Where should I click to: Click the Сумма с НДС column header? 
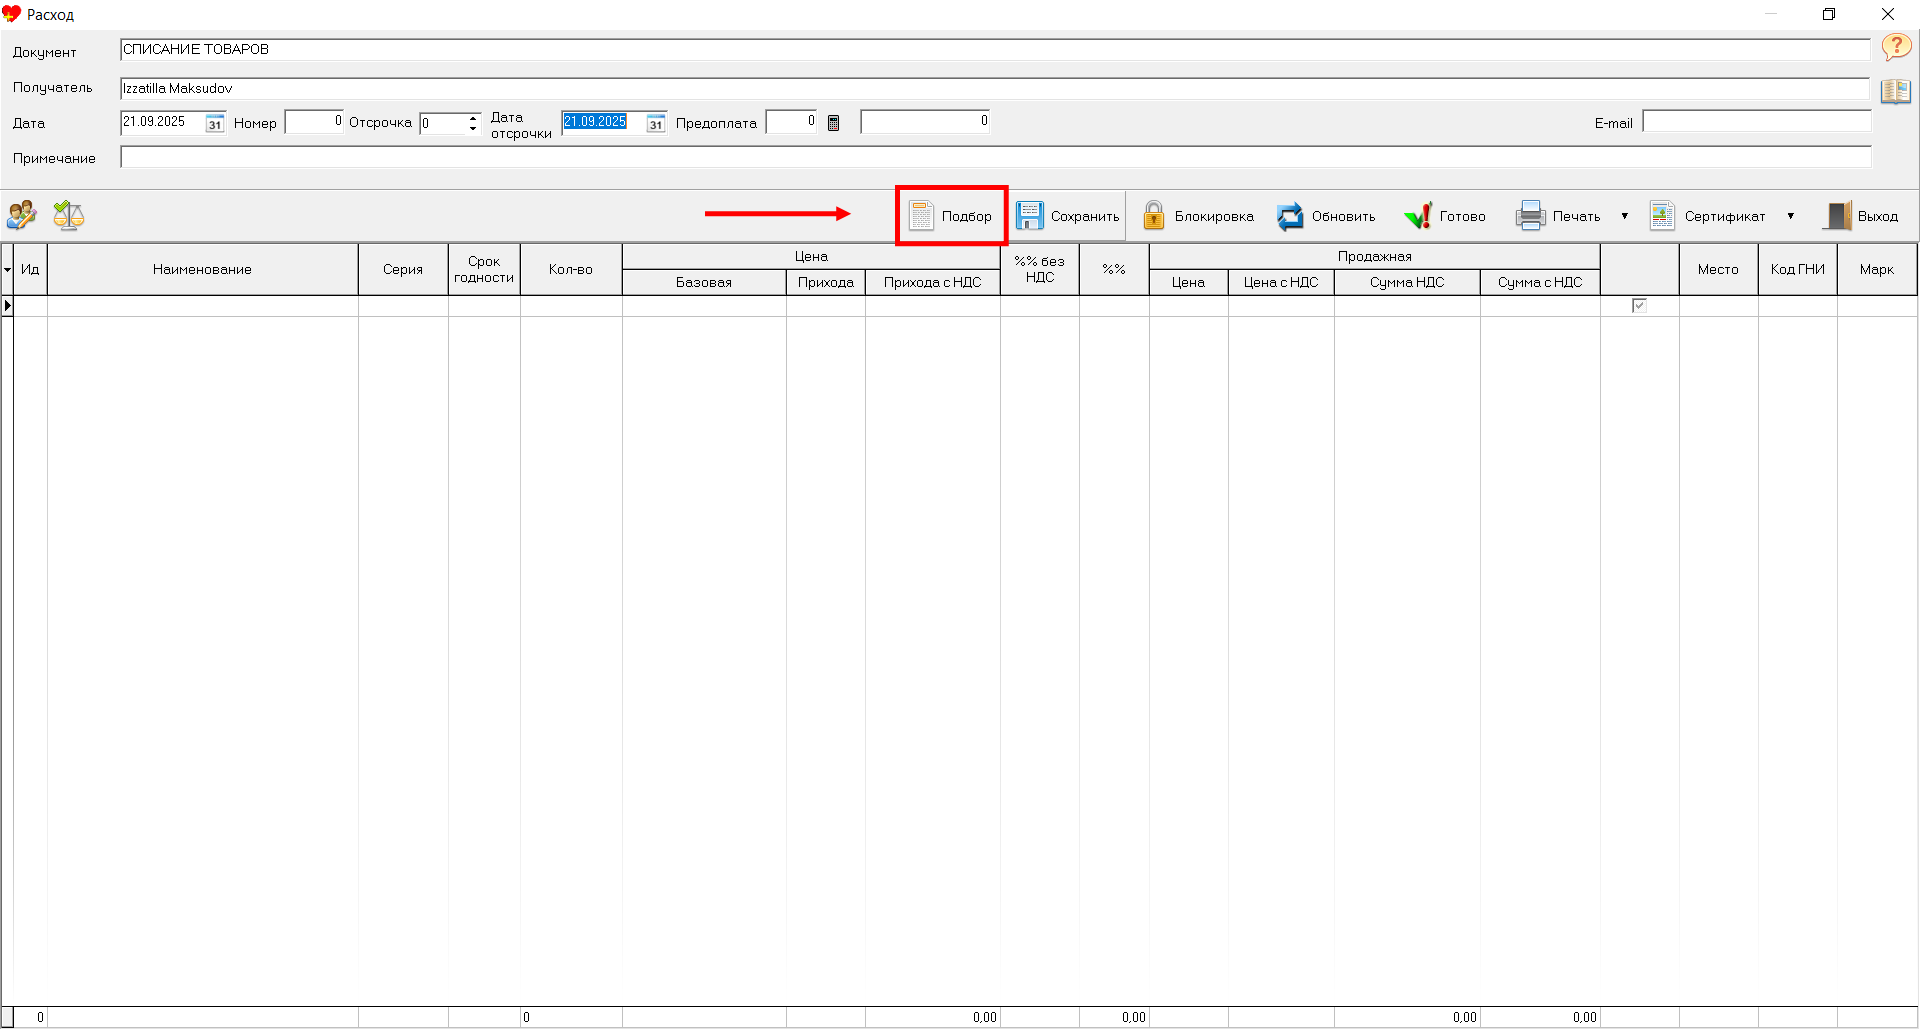point(1540,282)
